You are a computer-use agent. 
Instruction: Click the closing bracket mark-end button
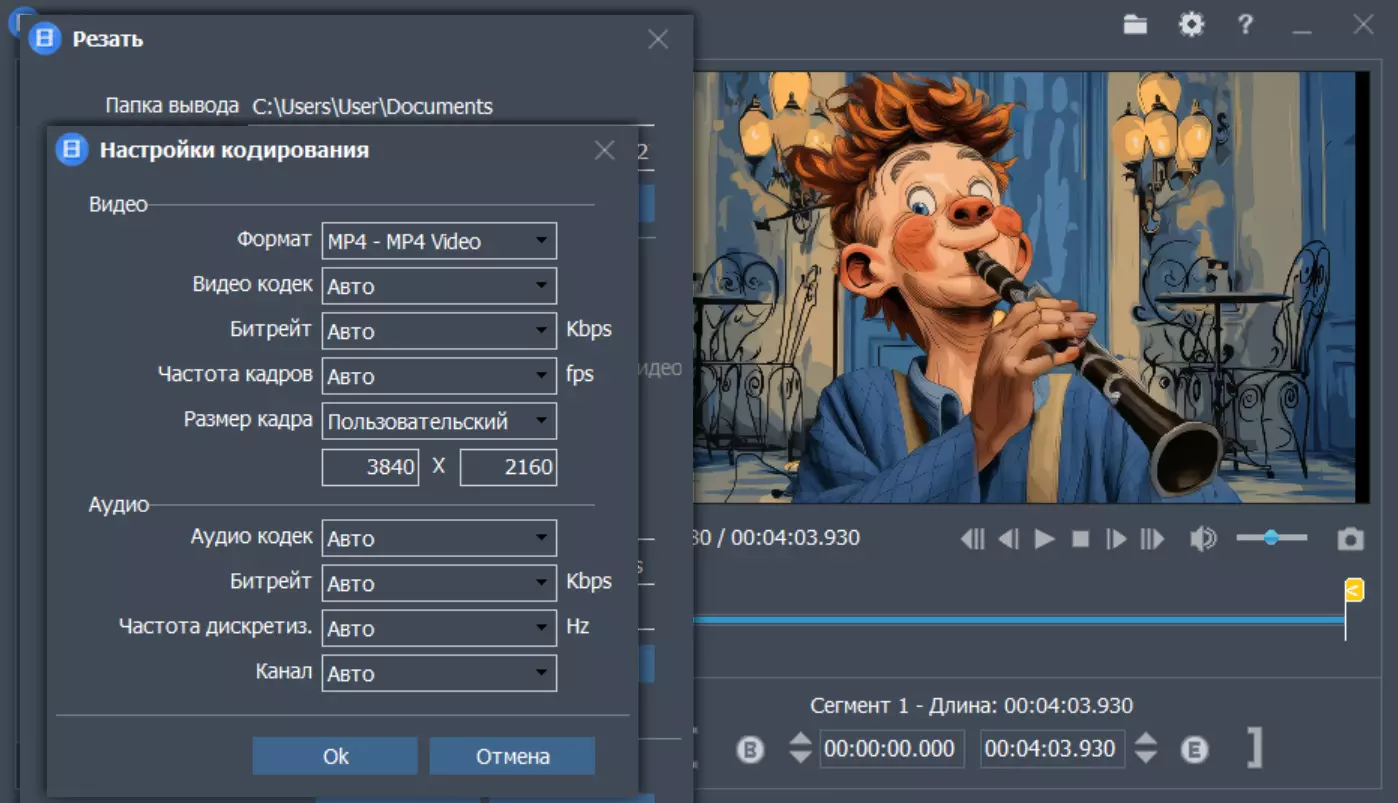tap(1254, 748)
